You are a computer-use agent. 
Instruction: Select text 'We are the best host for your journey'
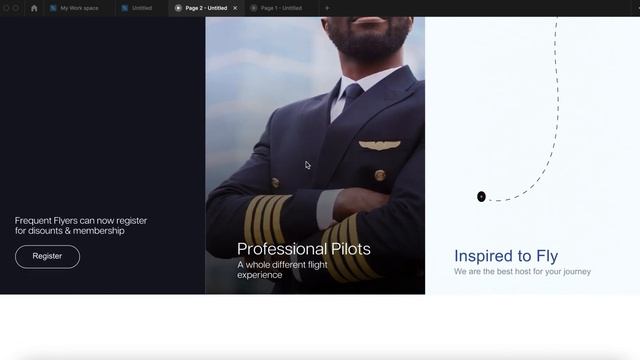click(x=522, y=271)
